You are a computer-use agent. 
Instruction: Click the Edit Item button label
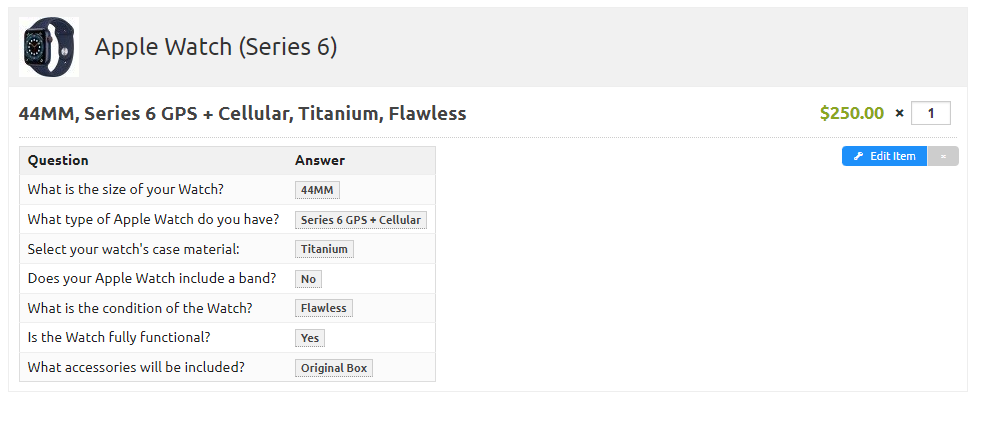pos(892,156)
